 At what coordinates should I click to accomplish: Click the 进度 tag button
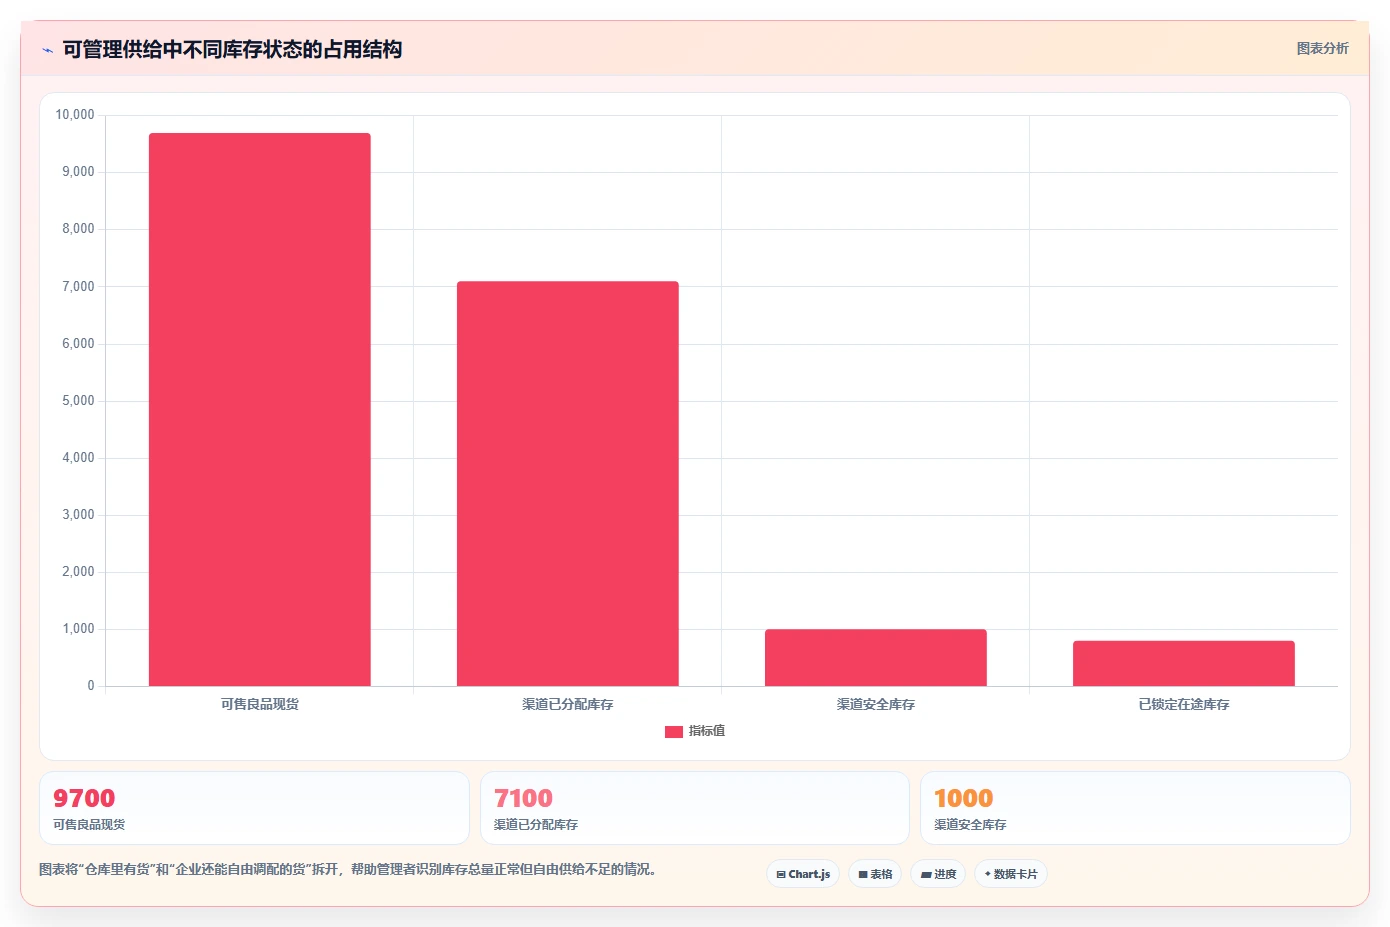click(938, 874)
